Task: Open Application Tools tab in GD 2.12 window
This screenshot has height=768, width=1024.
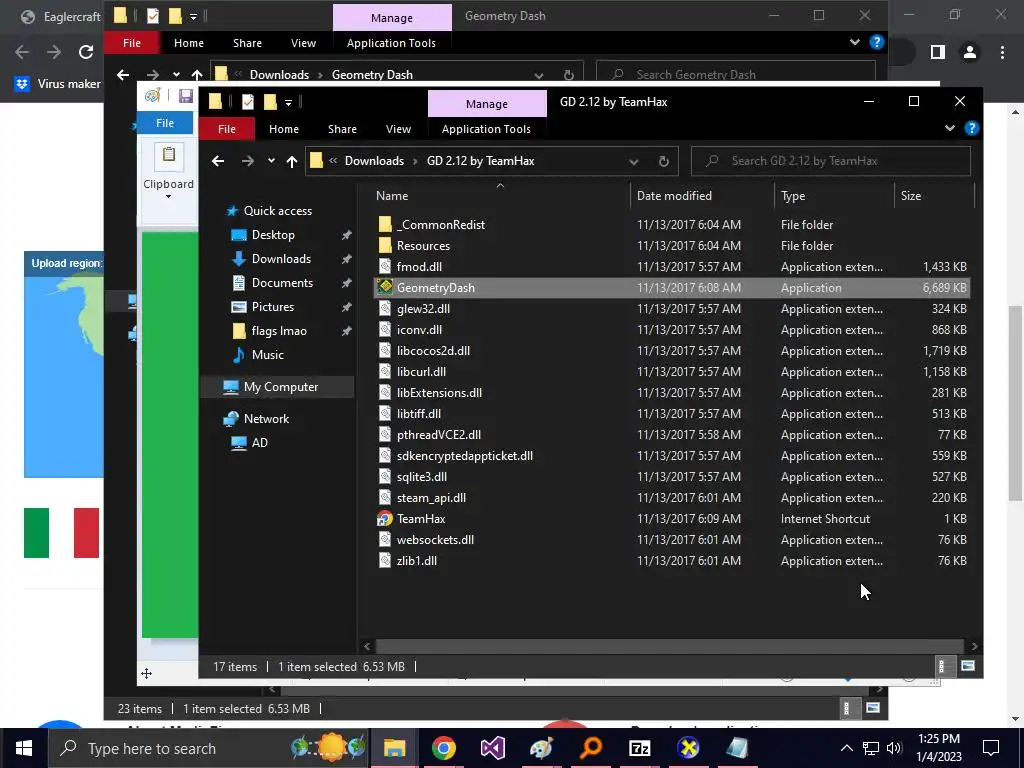Action: (x=487, y=129)
